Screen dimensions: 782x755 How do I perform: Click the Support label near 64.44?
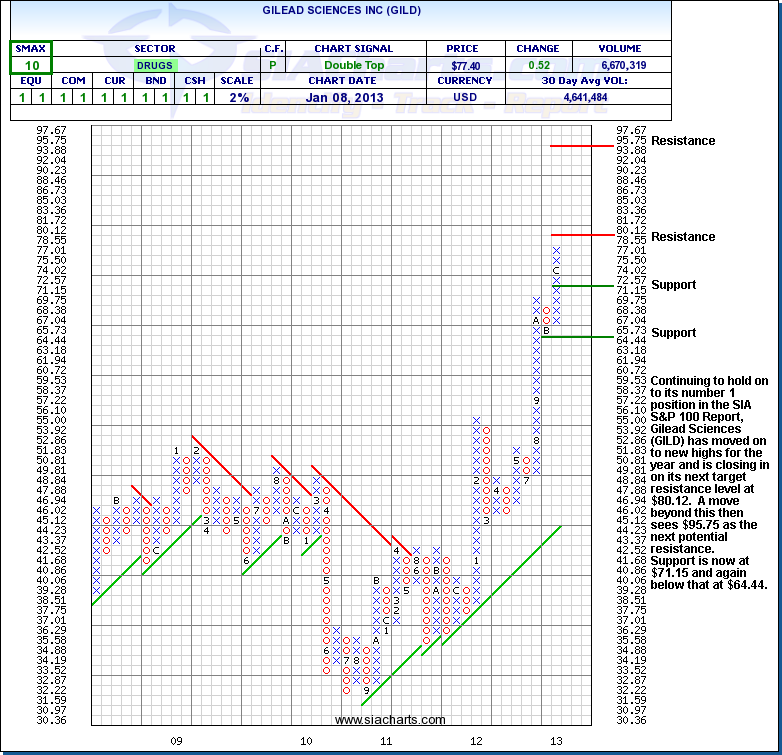click(673, 333)
